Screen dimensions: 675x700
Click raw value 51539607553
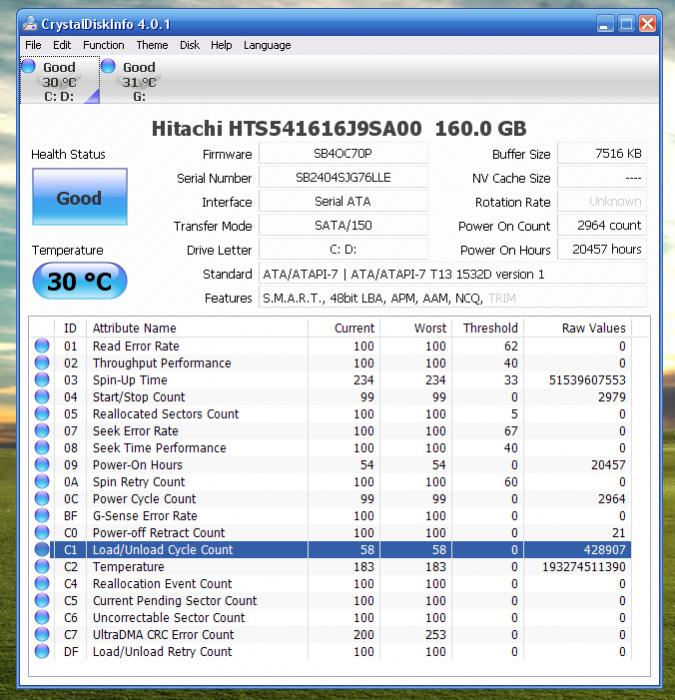587,380
